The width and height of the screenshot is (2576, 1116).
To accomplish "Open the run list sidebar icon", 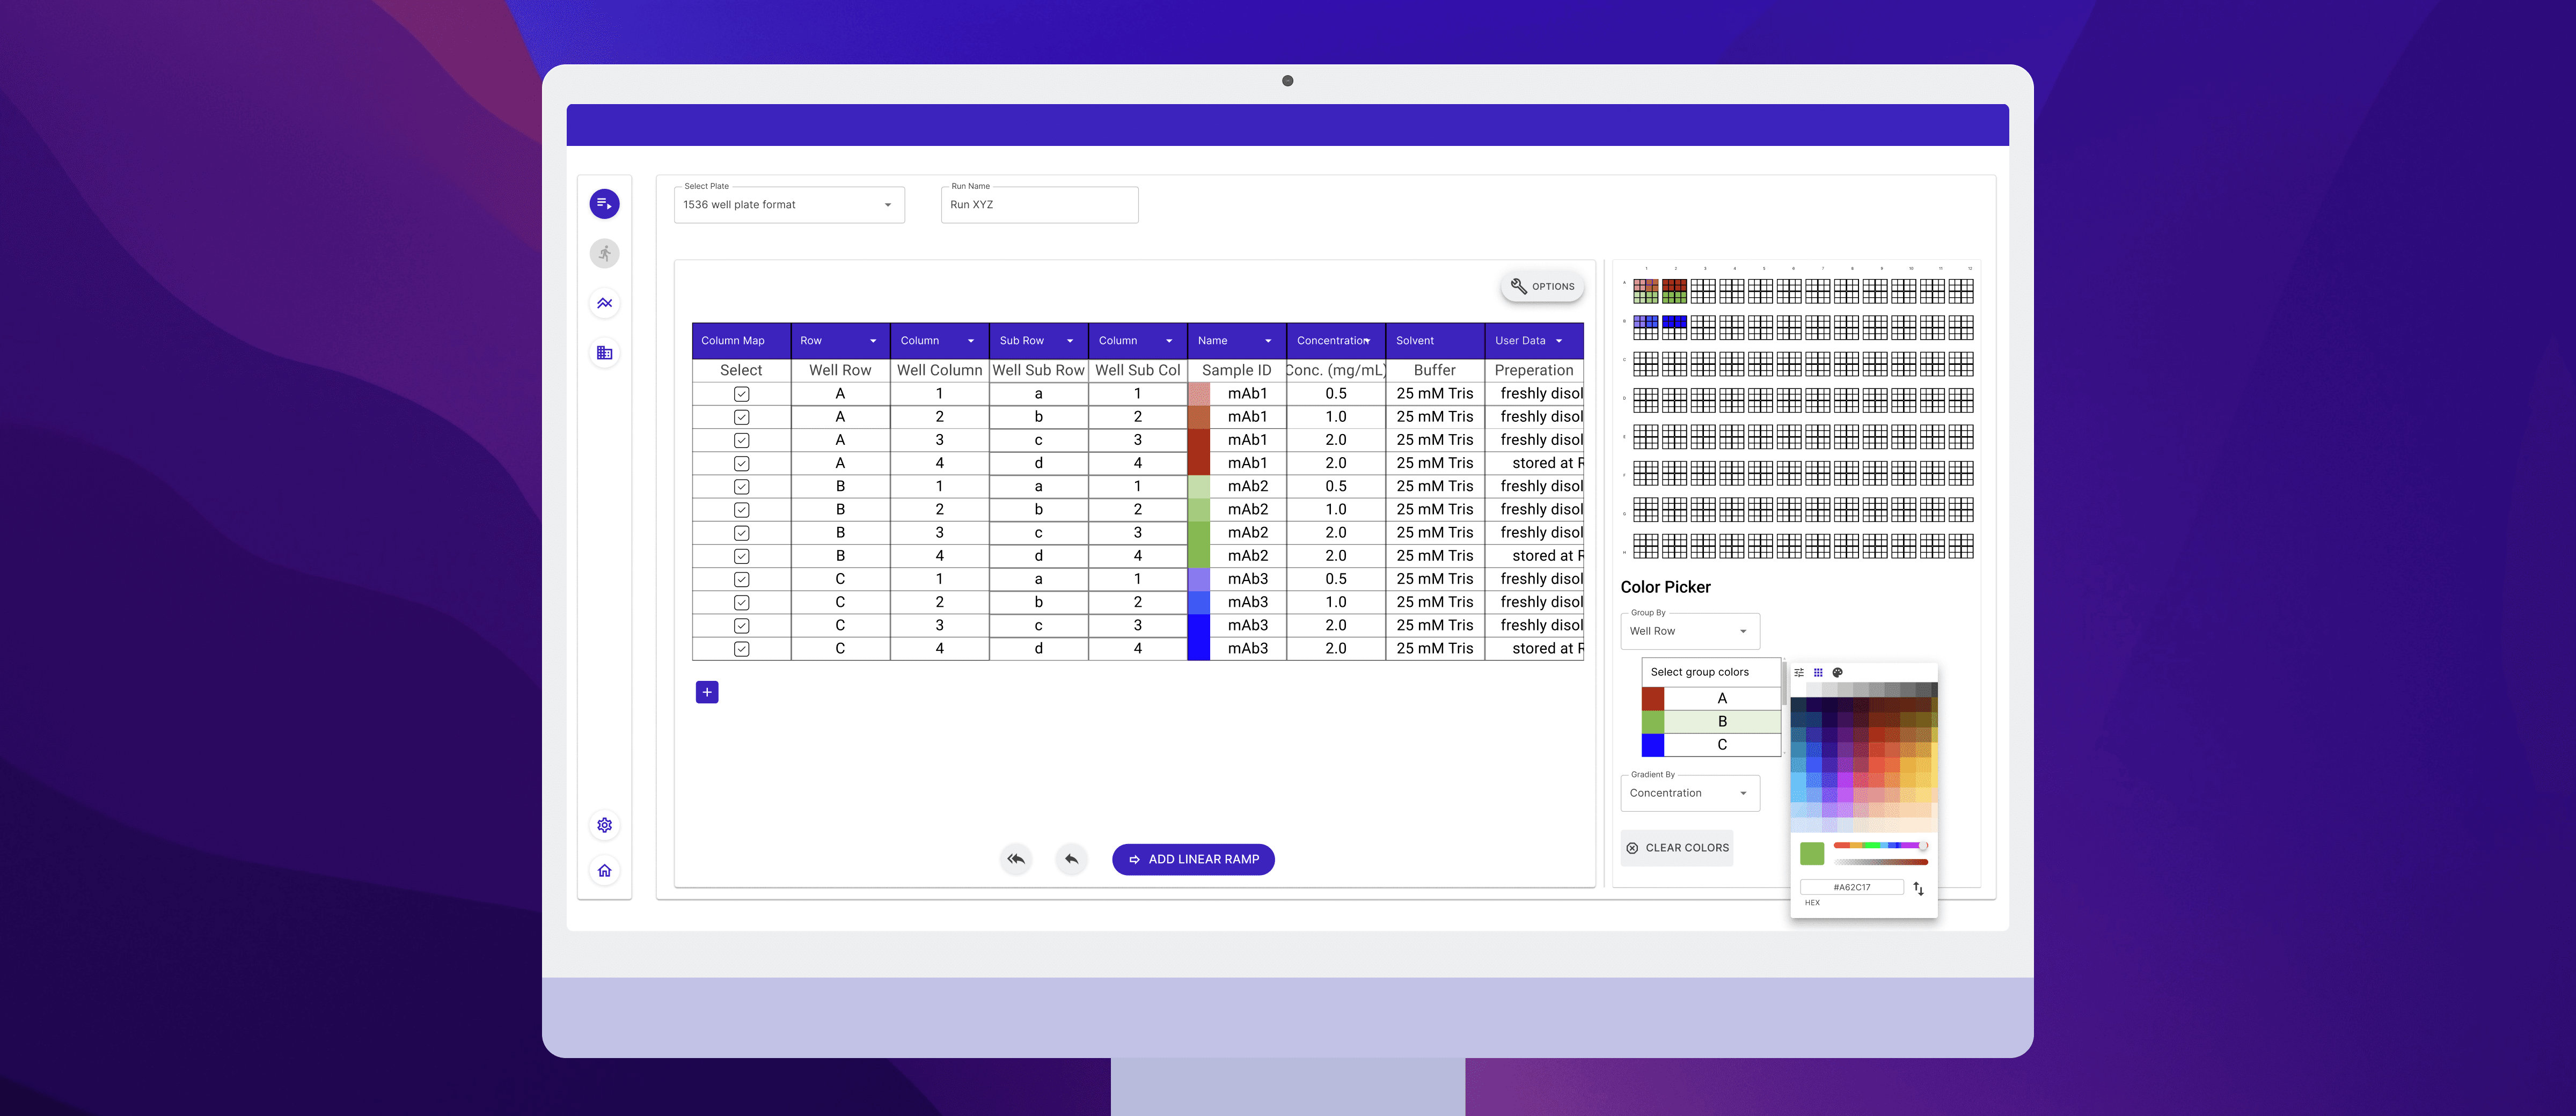I will (x=604, y=204).
